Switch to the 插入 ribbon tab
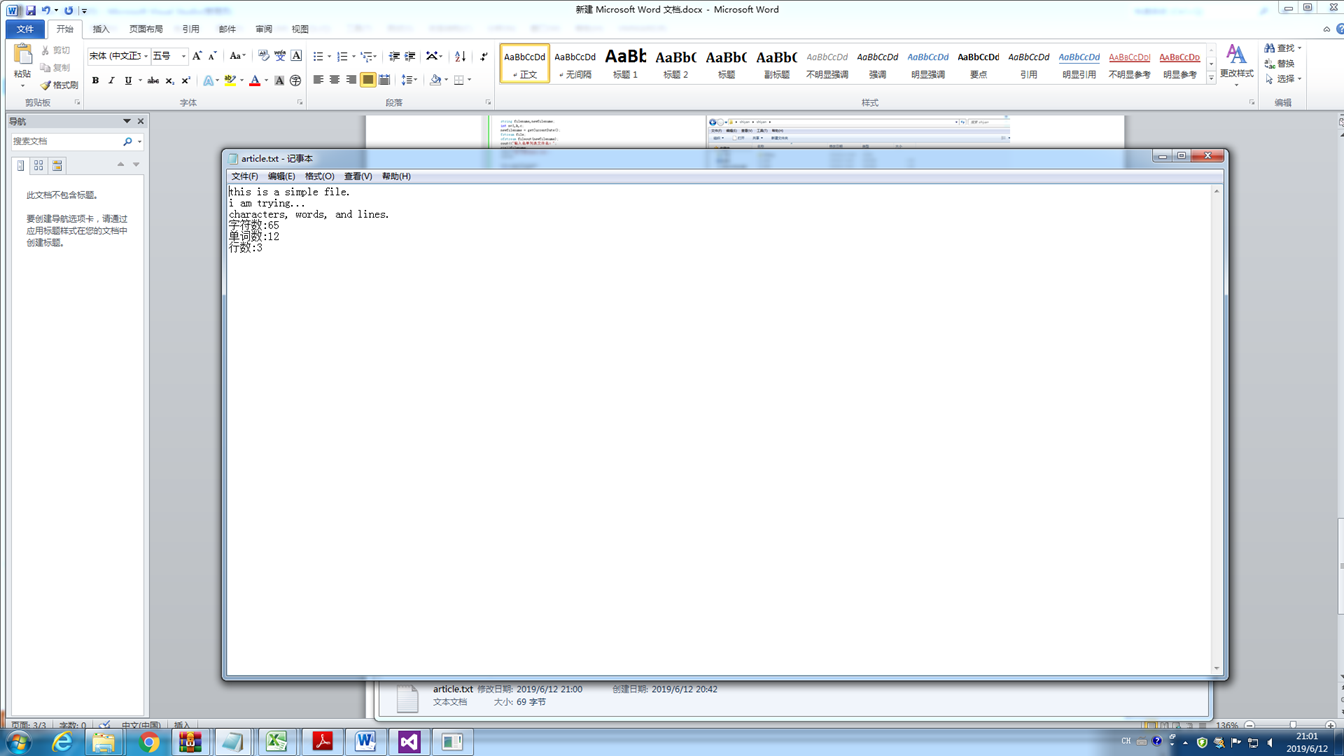This screenshot has width=1344, height=756. tap(101, 29)
